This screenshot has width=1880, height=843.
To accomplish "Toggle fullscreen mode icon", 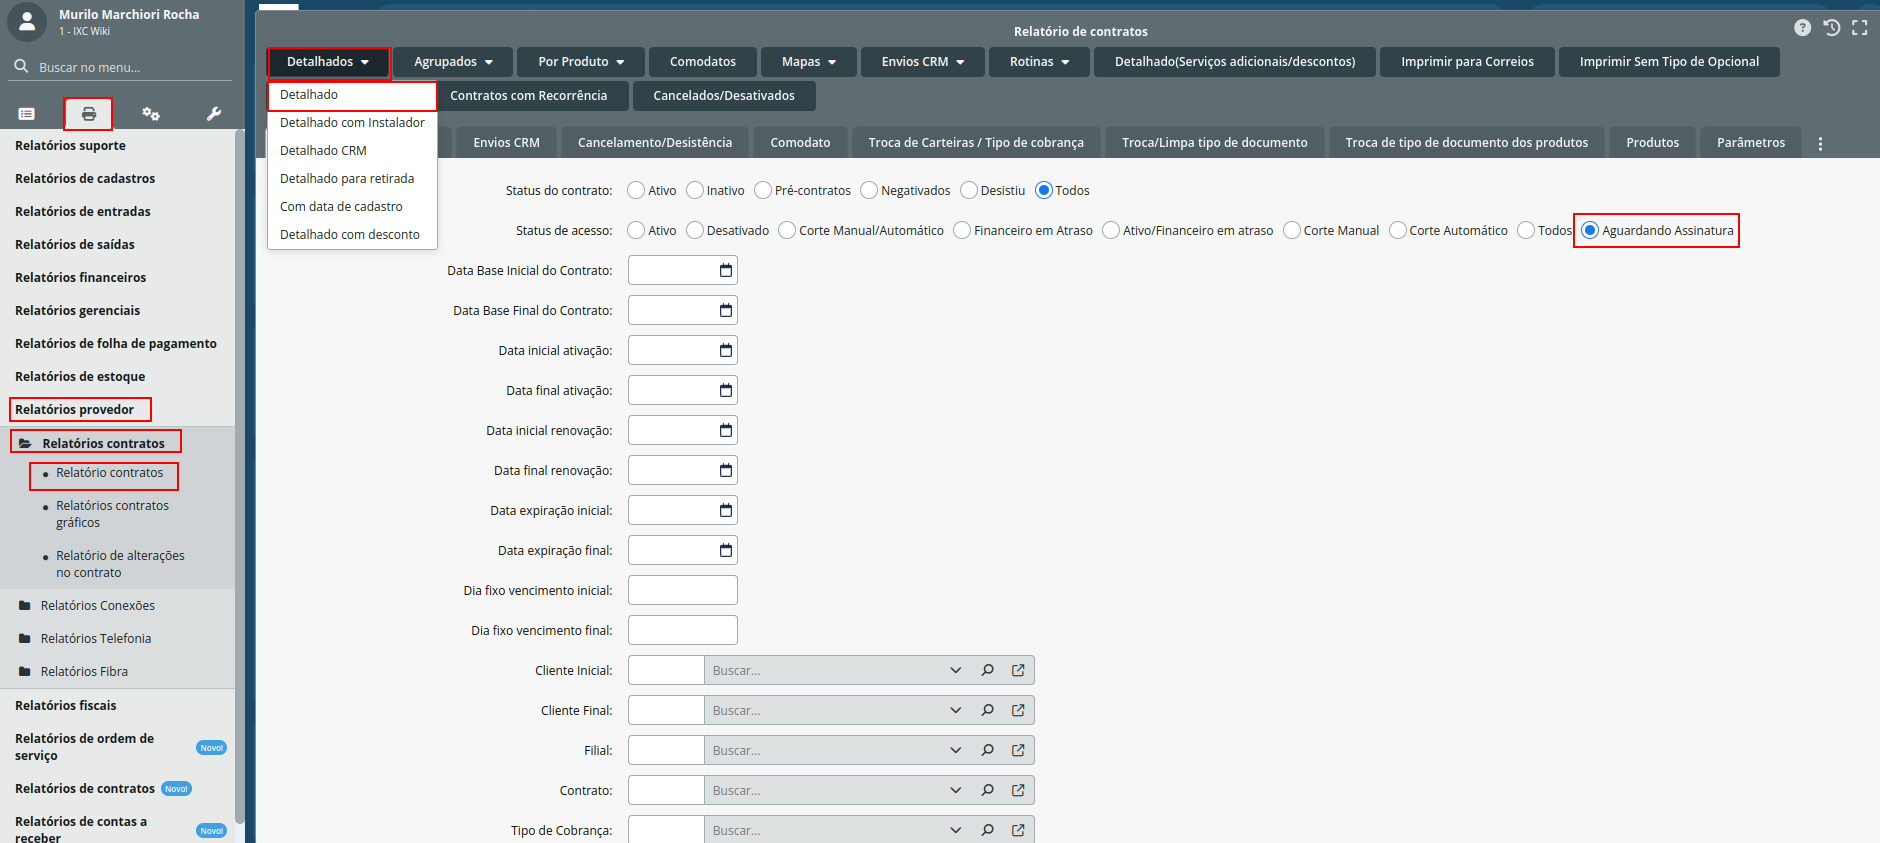I will click(x=1860, y=28).
